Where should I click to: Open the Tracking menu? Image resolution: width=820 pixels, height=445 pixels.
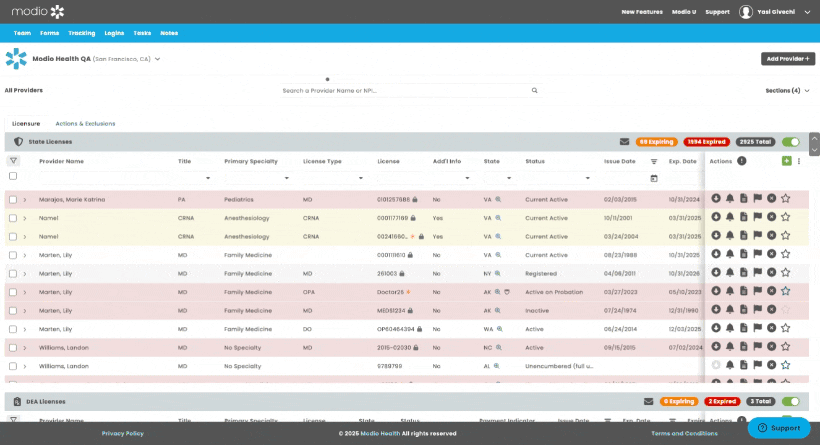point(82,33)
